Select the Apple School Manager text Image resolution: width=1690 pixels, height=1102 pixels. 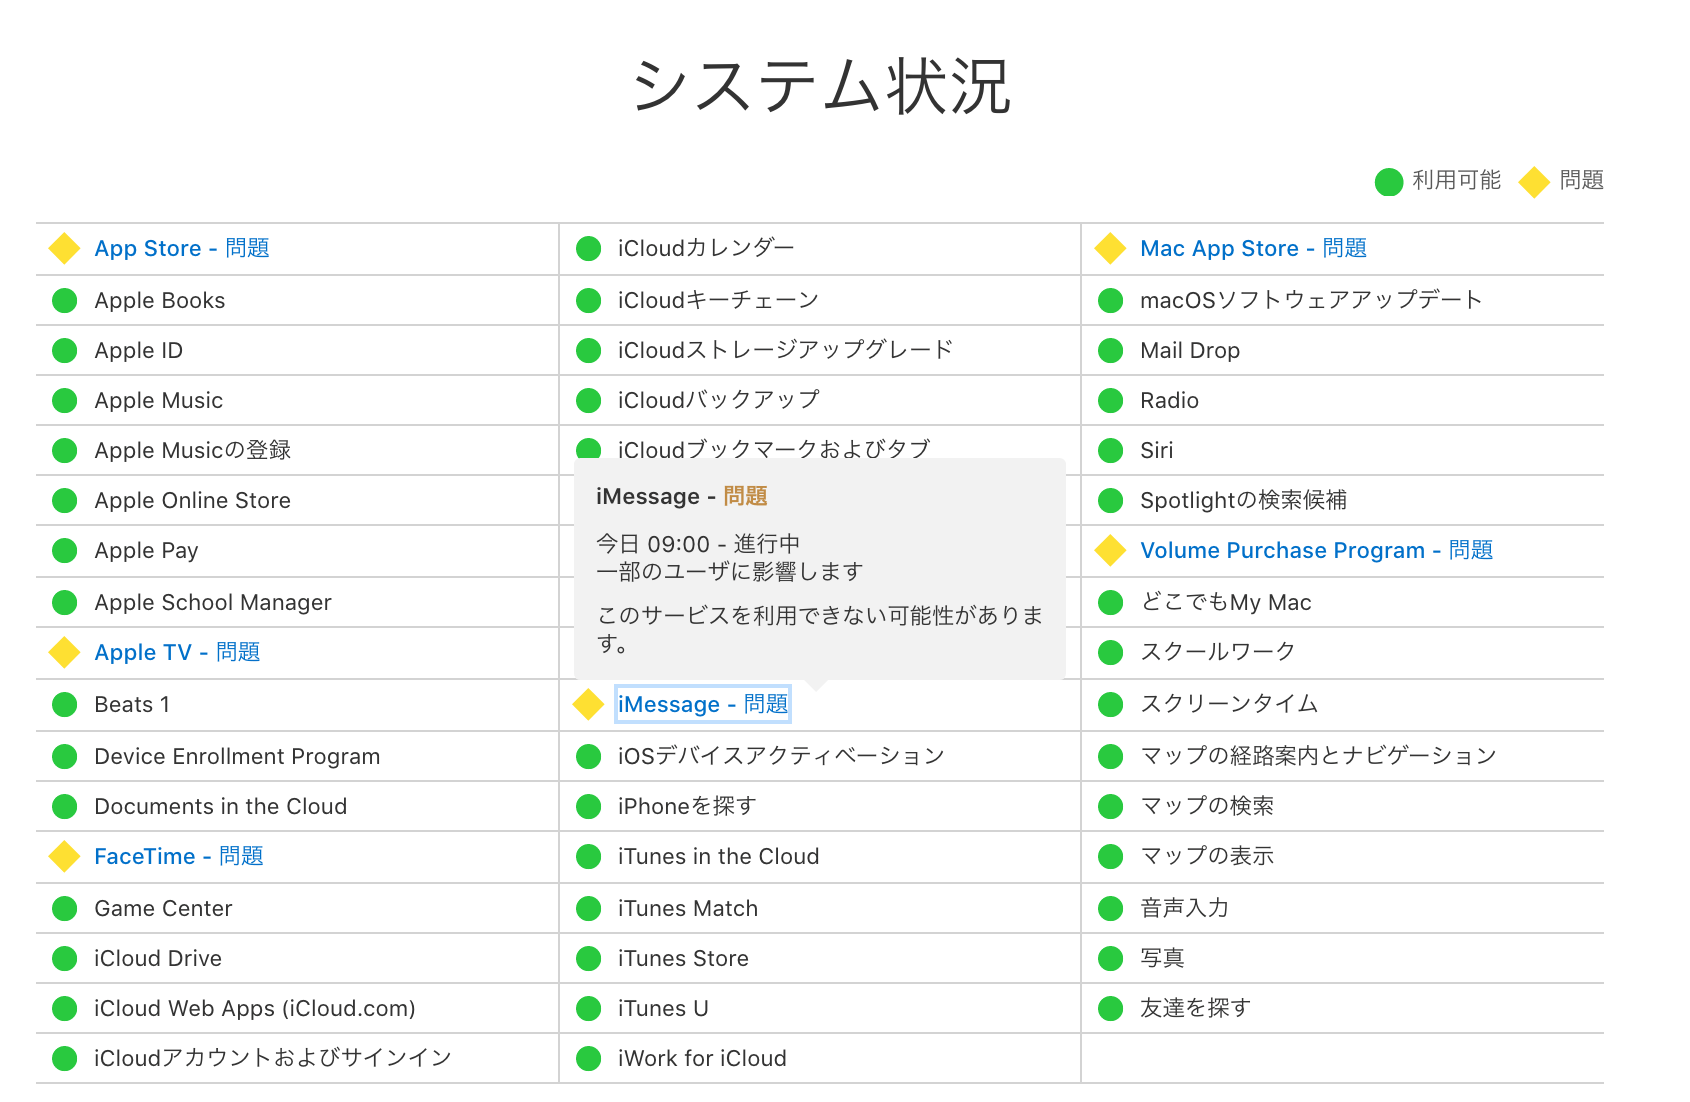coord(213,602)
